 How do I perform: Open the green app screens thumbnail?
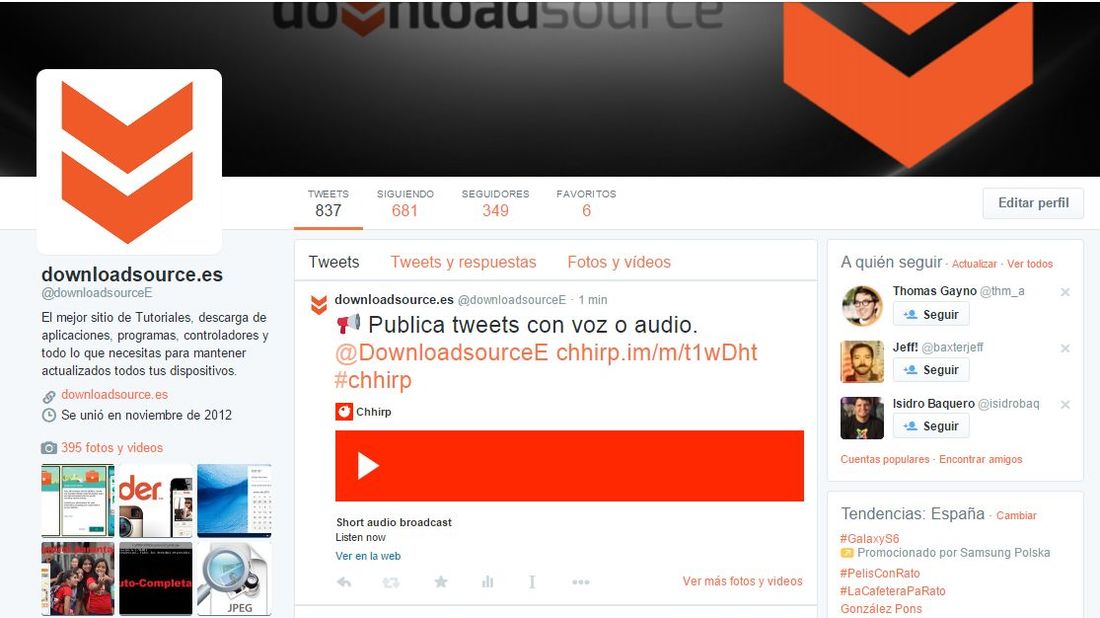(78, 501)
